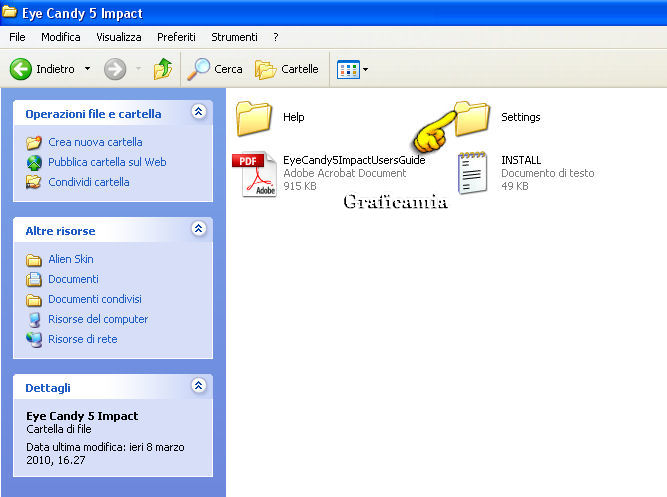This screenshot has height=497, width=667.
Task: Select the Help folder icon
Action: point(254,118)
